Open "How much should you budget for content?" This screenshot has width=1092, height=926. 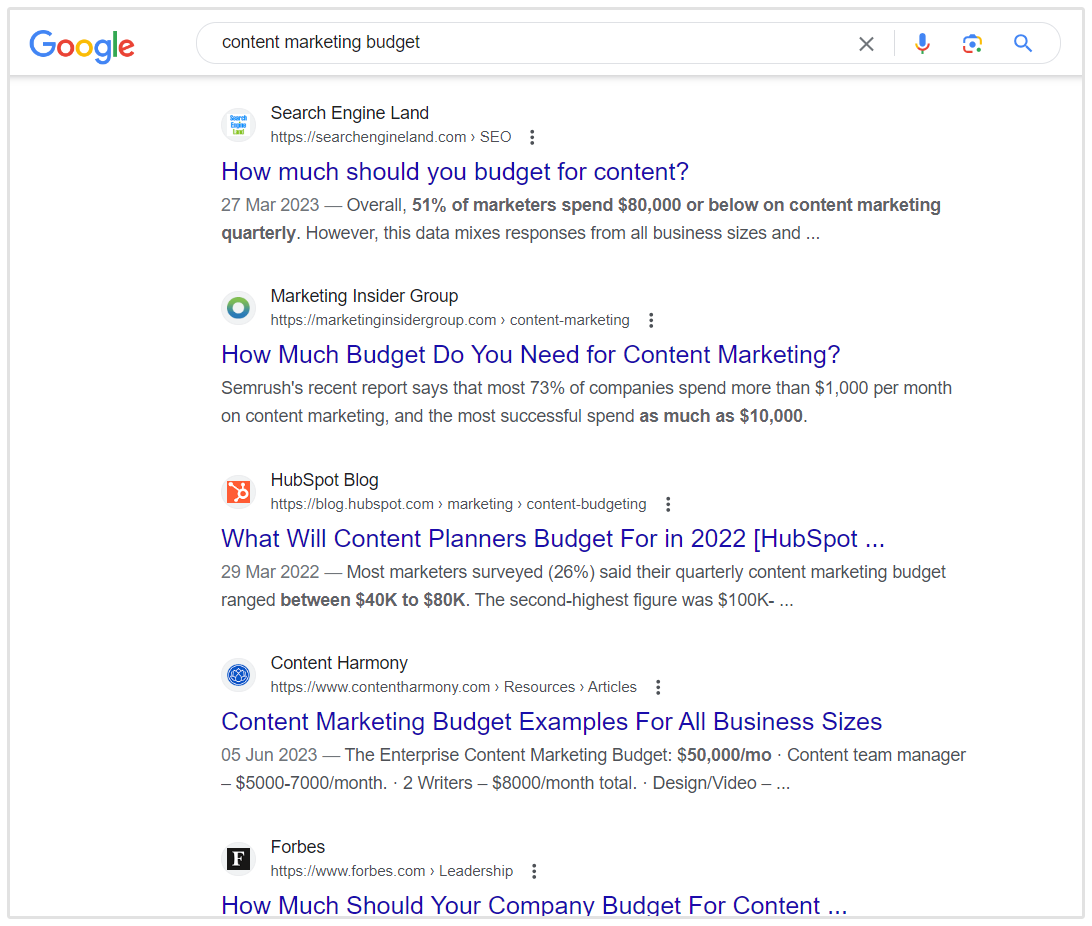454,172
